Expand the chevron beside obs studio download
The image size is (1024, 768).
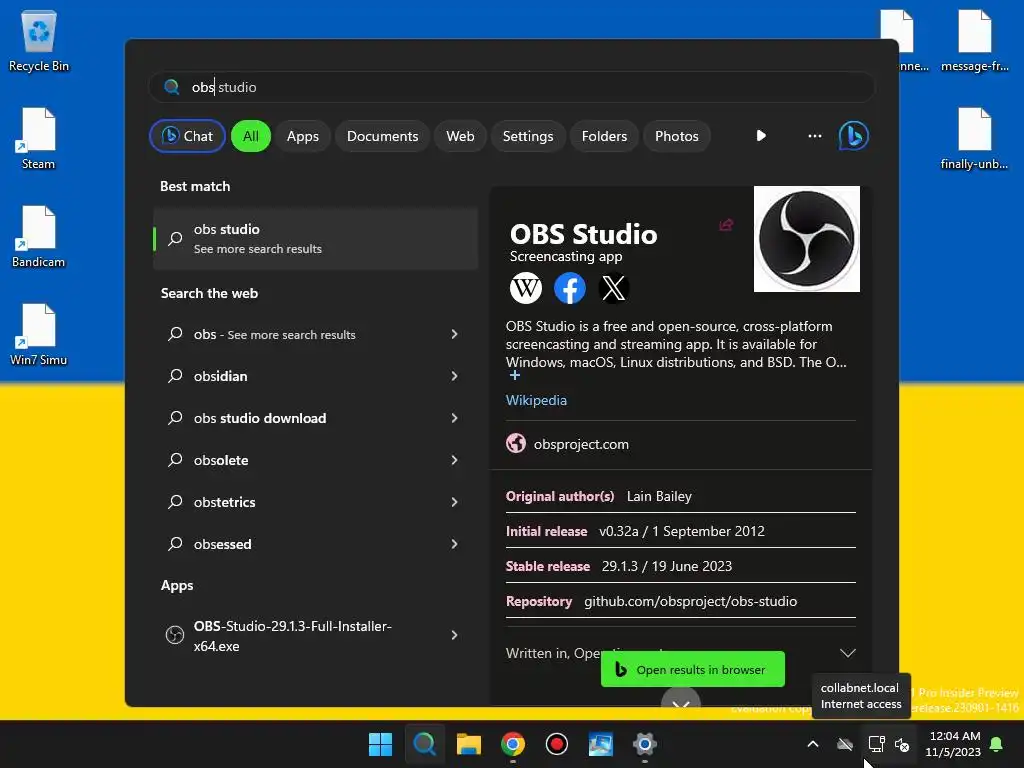(455, 418)
